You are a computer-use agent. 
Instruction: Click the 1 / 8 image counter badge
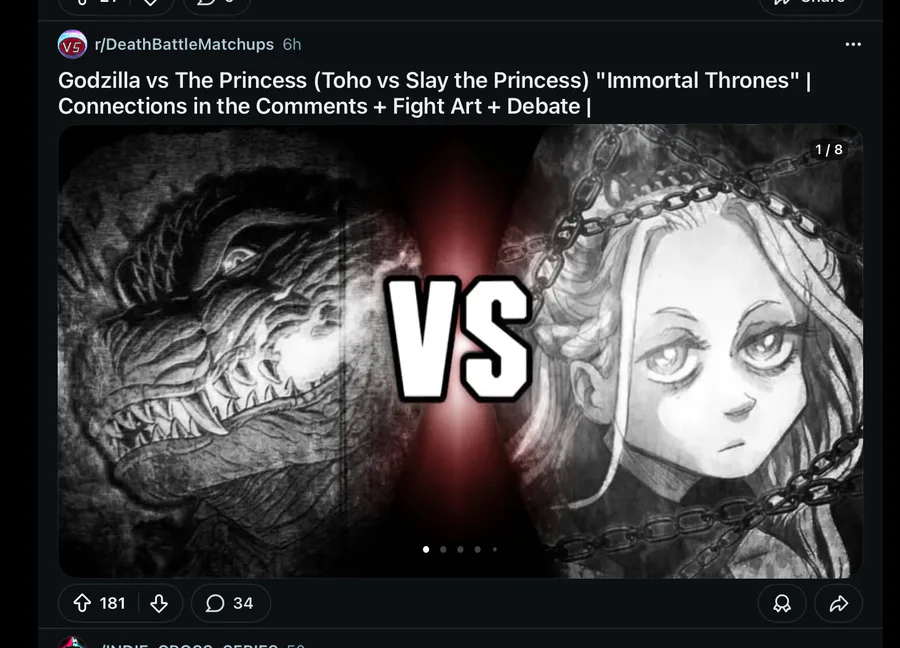[829, 150]
